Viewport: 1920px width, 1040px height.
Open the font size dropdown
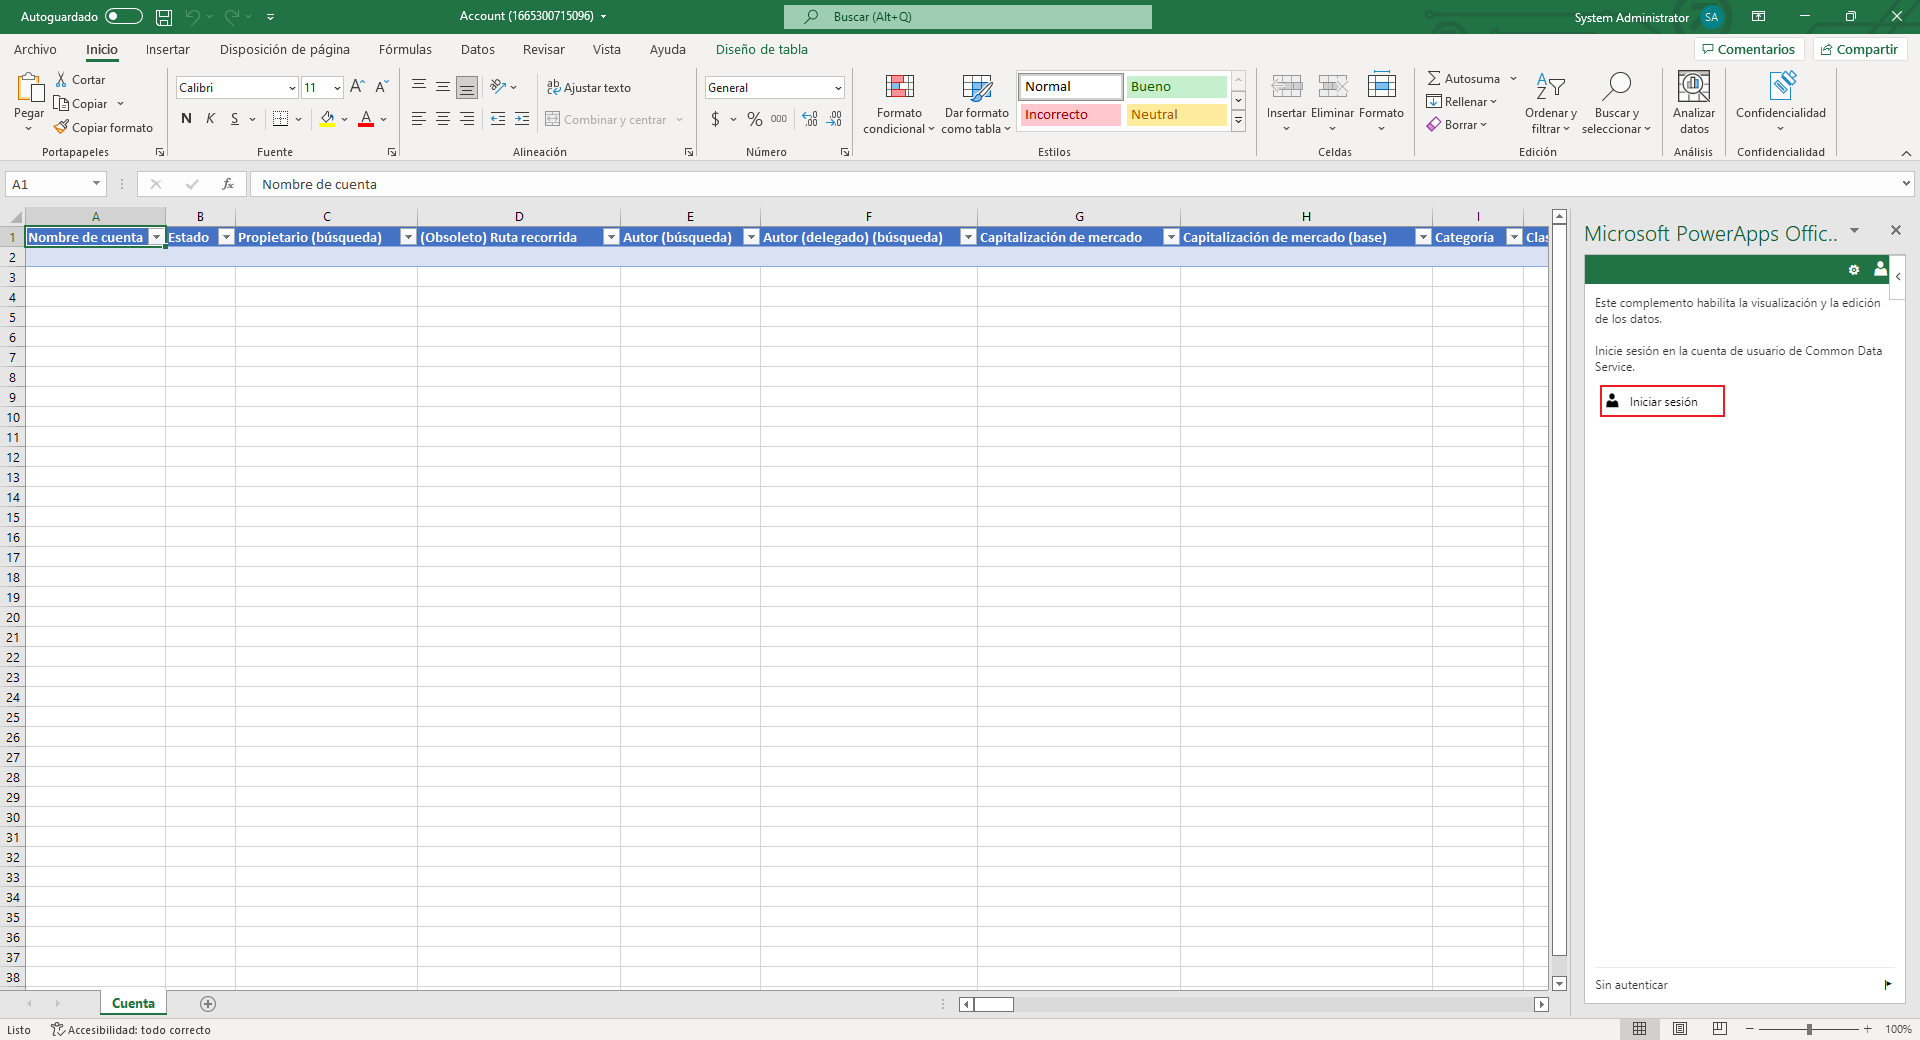click(x=337, y=88)
